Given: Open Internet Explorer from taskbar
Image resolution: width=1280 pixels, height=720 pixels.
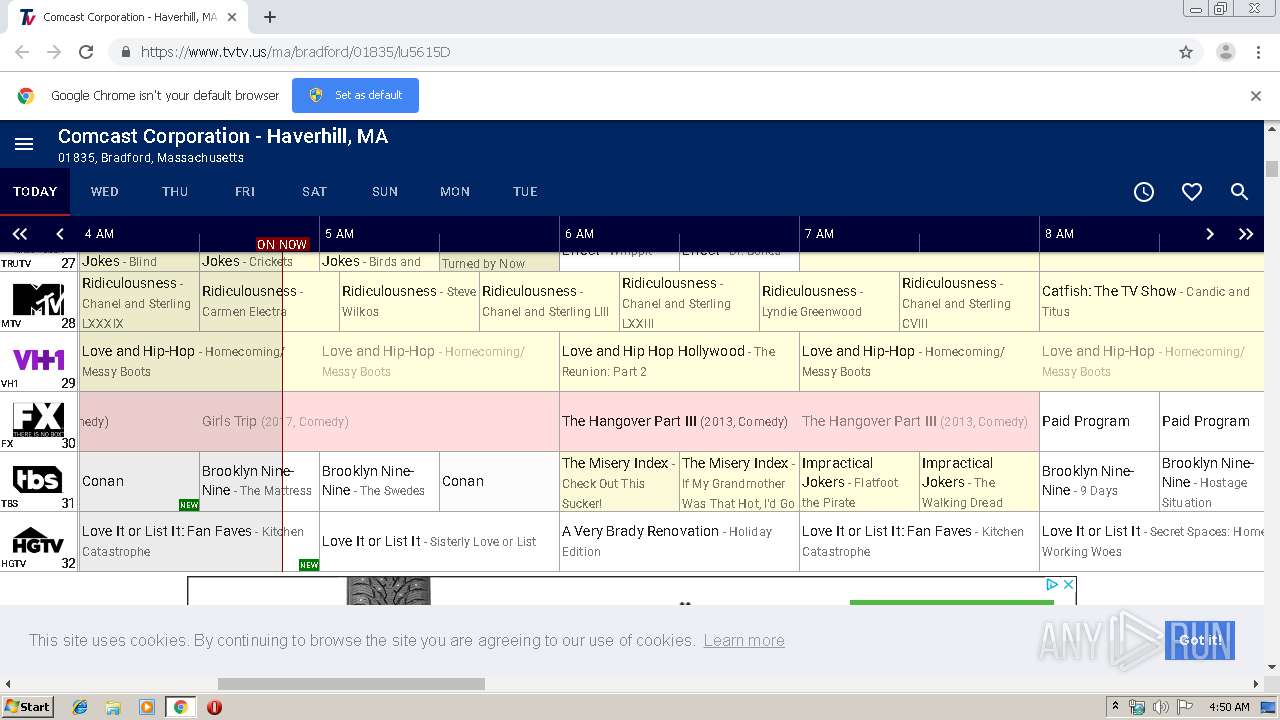Looking at the screenshot, I should (x=80, y=707).
